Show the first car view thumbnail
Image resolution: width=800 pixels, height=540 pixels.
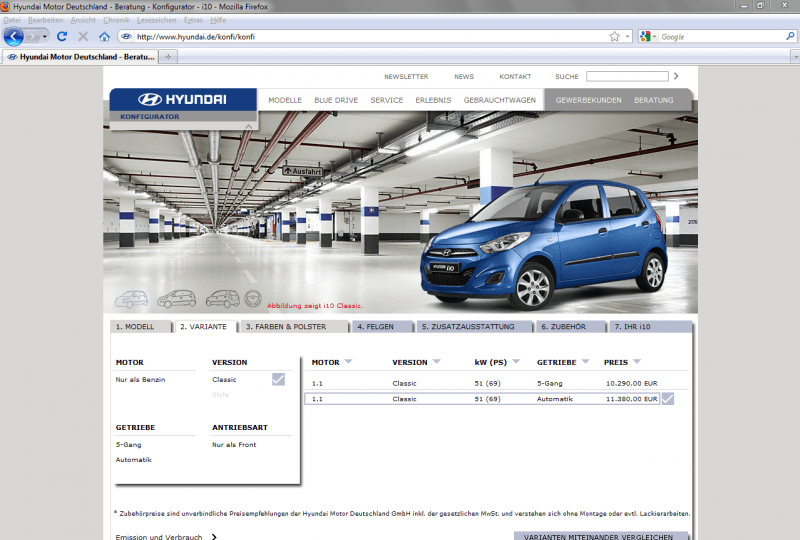click(131, 299)
